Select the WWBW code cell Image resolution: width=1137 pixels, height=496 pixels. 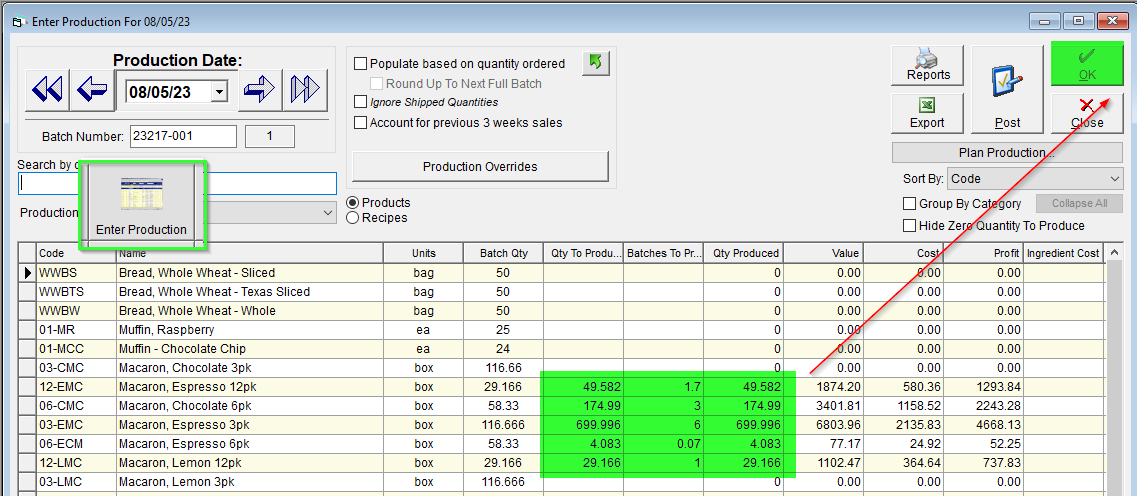(x=76, y=310)
